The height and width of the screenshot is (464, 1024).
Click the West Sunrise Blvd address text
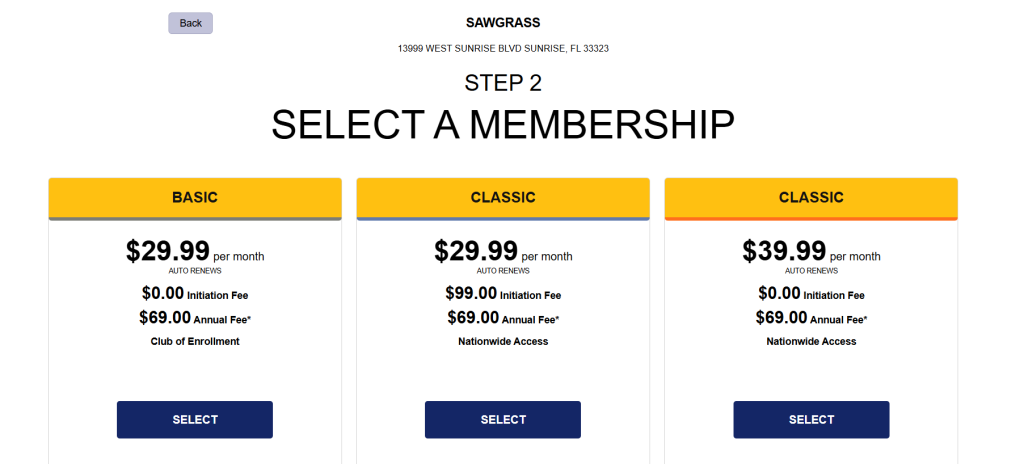click(503, 48)
